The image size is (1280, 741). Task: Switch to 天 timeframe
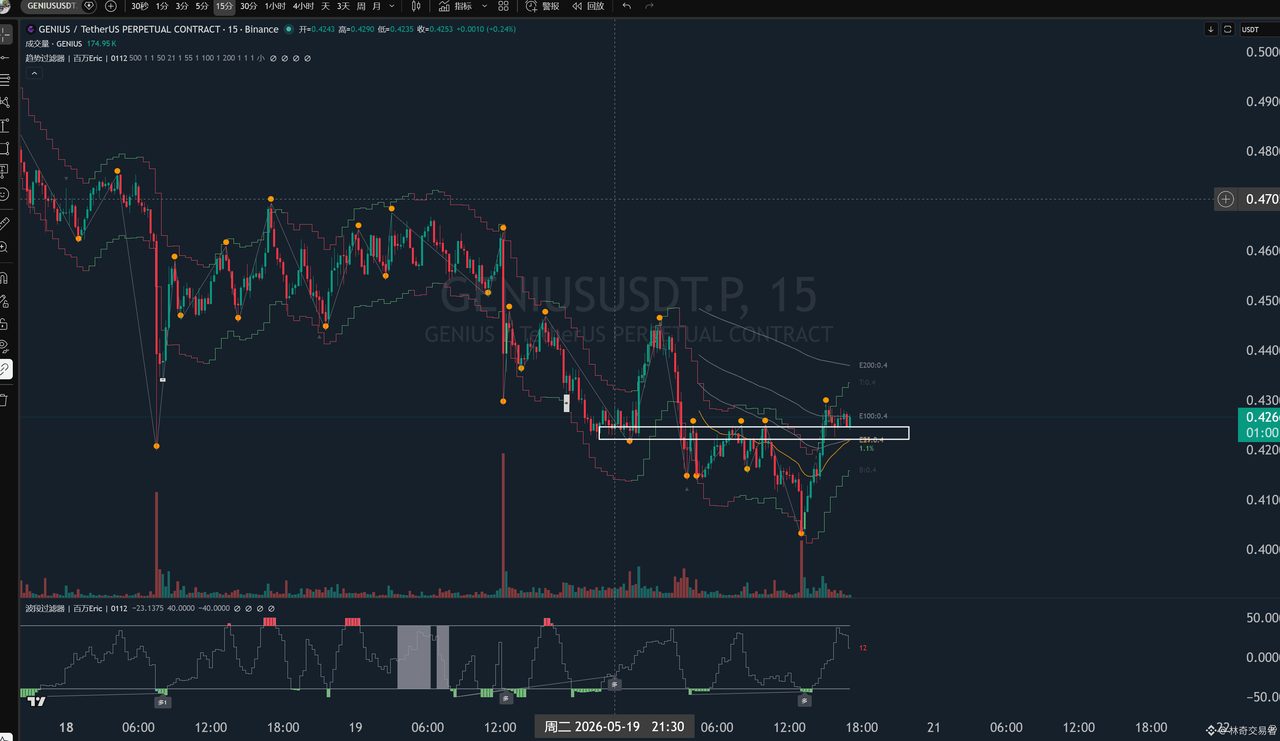tap(325, 6)
